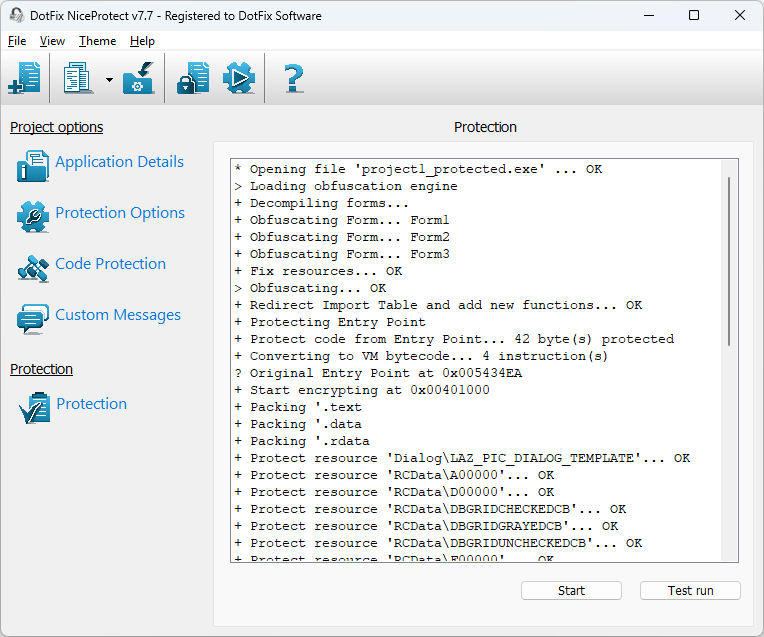
Task: Click the 'Dialog\LAZ_PIC_DIALOG_TEMPLATE' log line
Action: point(462,458)
